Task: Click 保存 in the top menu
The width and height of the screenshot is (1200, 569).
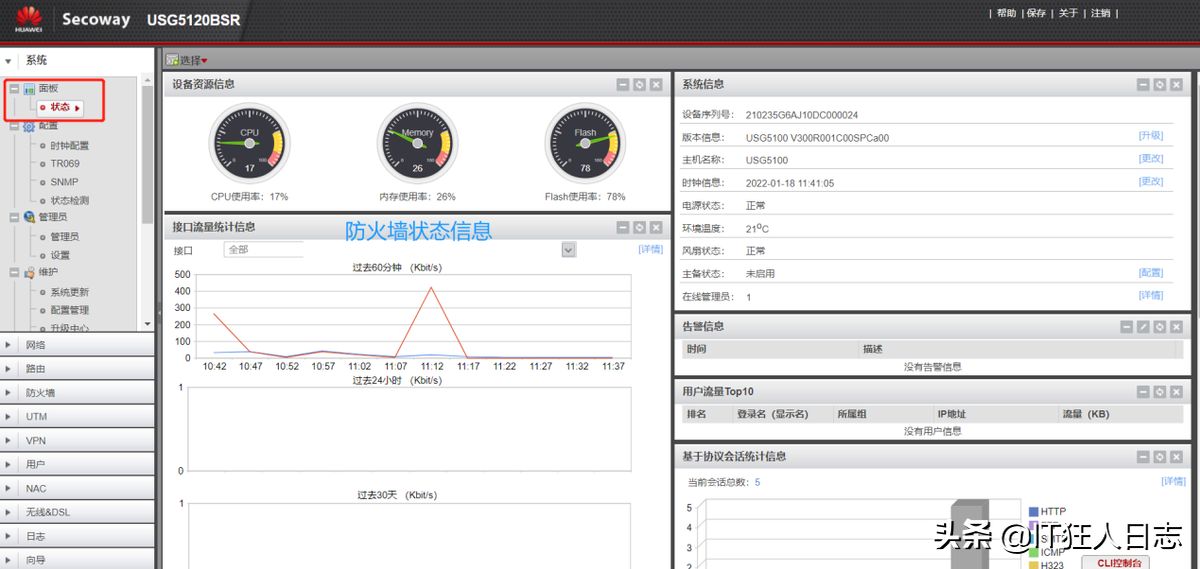Action: (1036, 14)
